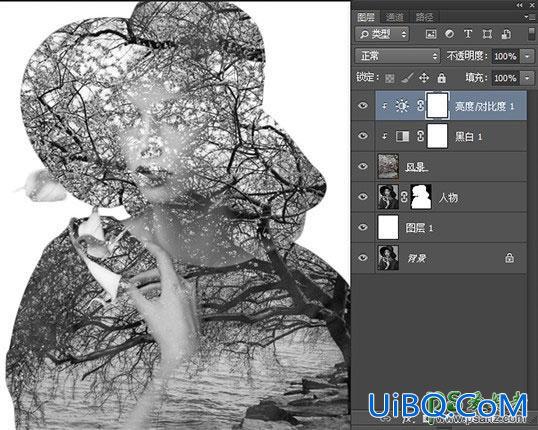Select layer name 风景
This screenshot has width=538, height=430.
[417, 167]
